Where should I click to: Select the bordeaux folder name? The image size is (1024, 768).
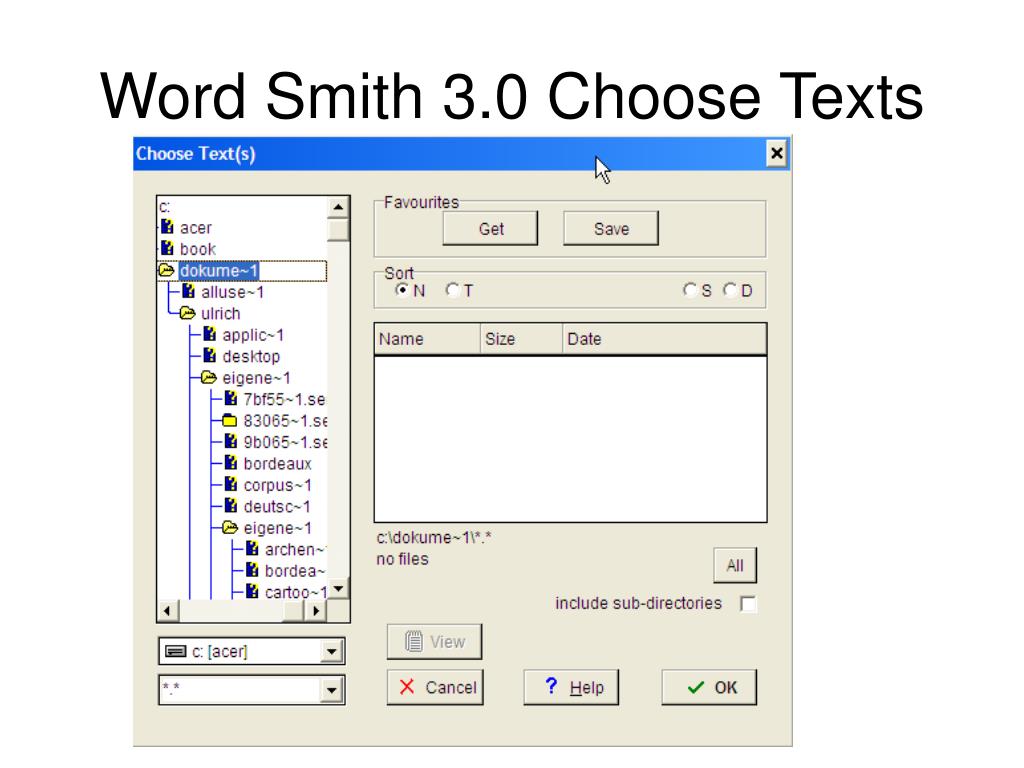[x=278, y=464]
